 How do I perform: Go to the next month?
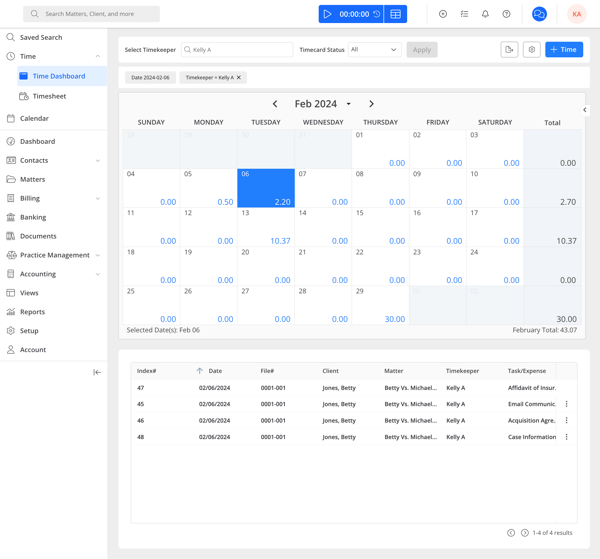(x=371, y=104)
